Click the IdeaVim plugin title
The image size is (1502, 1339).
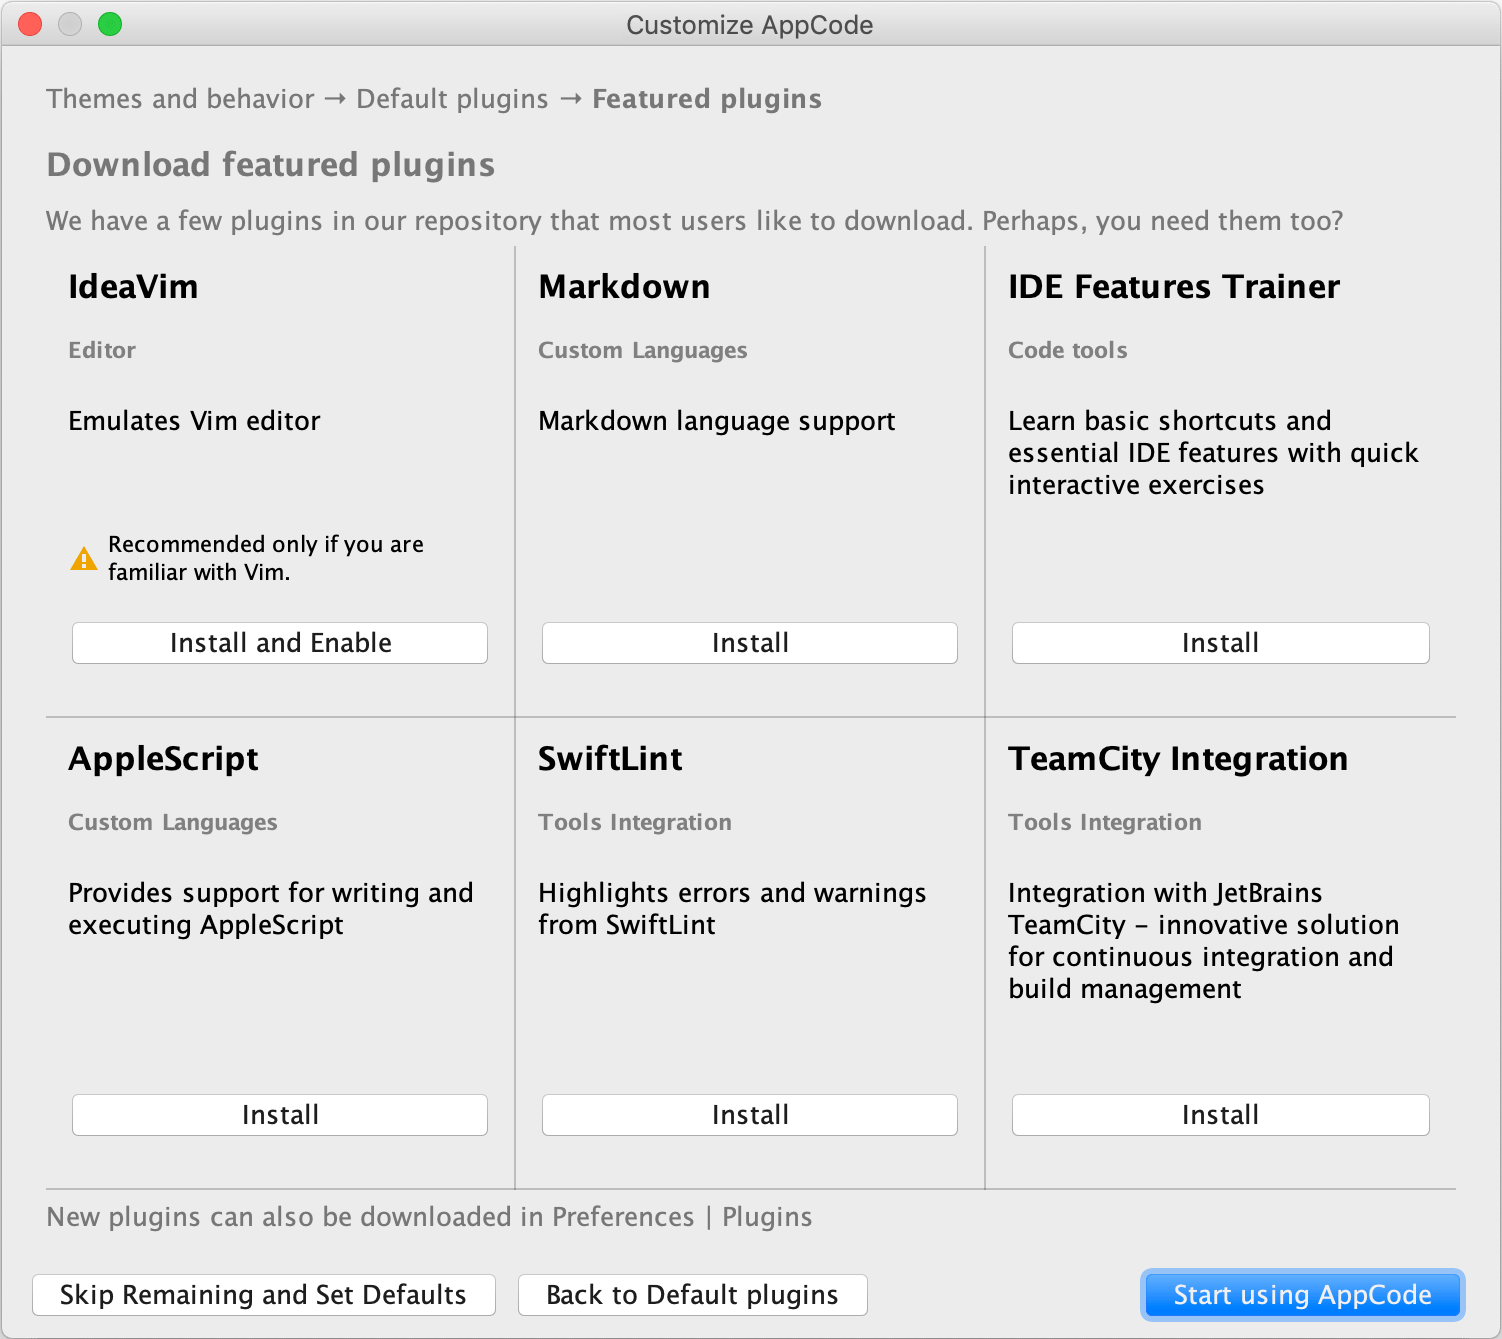(133, 287)
